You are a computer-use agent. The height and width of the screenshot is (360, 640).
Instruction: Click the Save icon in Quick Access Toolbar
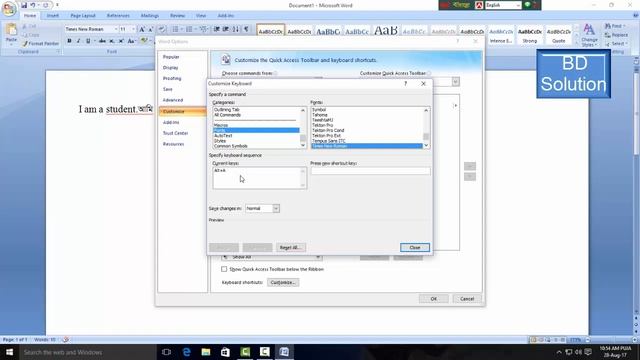[x=24, y=5]
